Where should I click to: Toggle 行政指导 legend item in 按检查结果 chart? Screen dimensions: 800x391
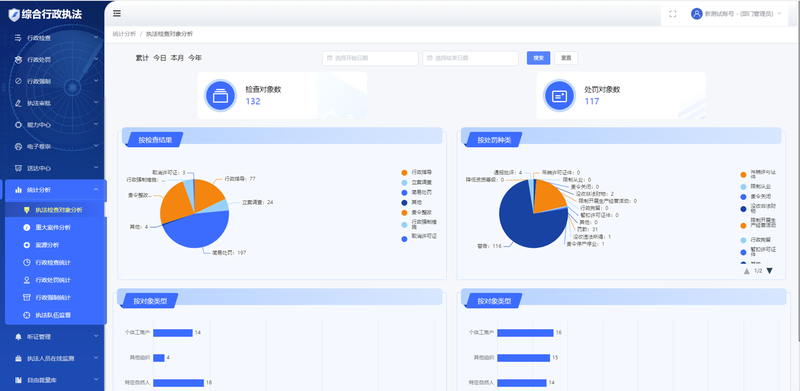coord(416,173)
